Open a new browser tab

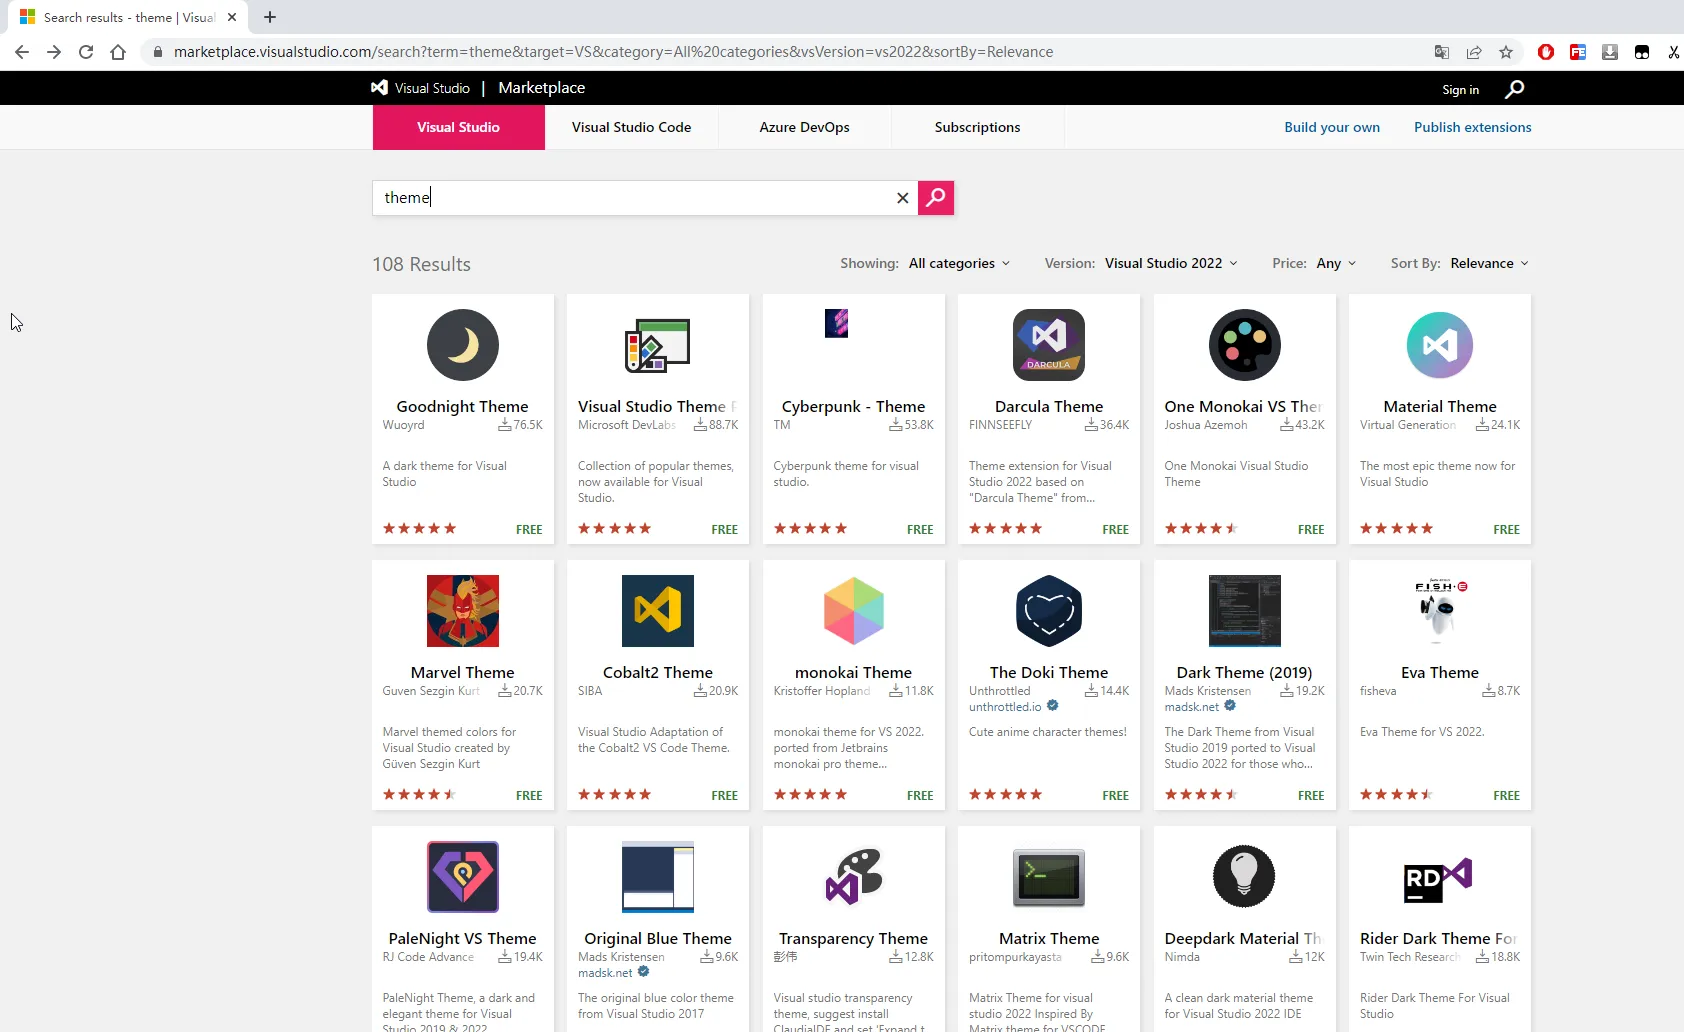click(x=270, y=17)
